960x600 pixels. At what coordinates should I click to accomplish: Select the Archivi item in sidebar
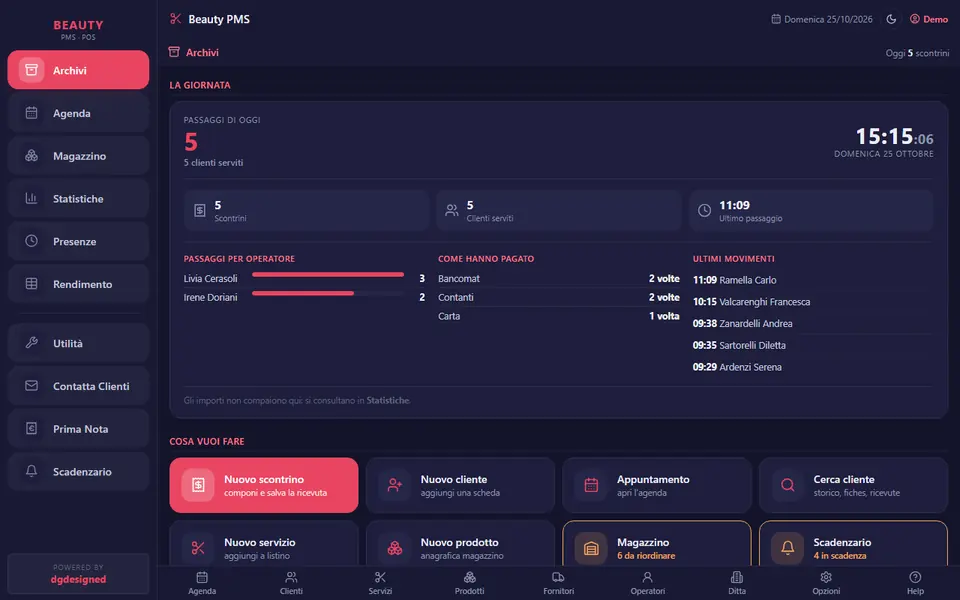(x=78, y=70)
